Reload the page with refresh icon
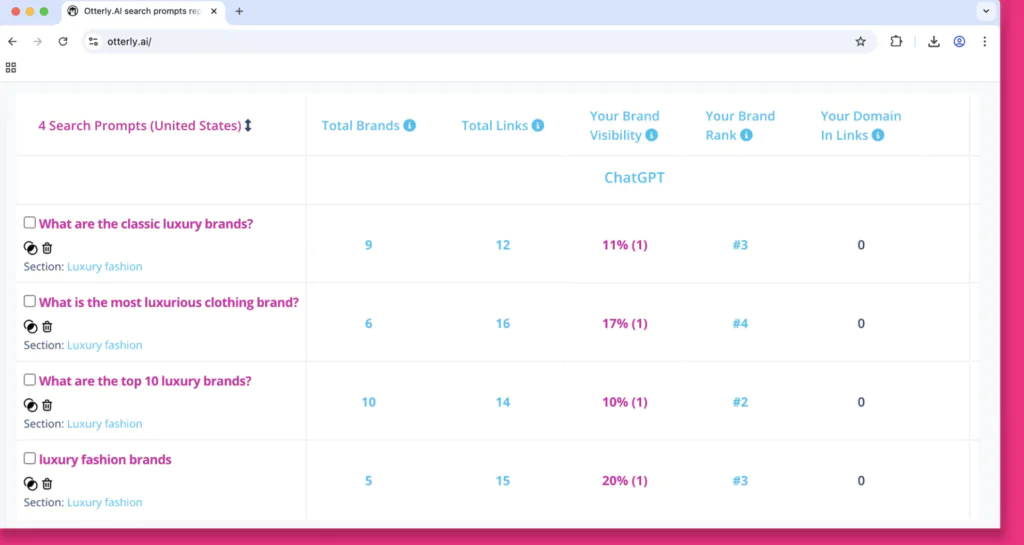 pyautogui.click(x=63, y=41)
